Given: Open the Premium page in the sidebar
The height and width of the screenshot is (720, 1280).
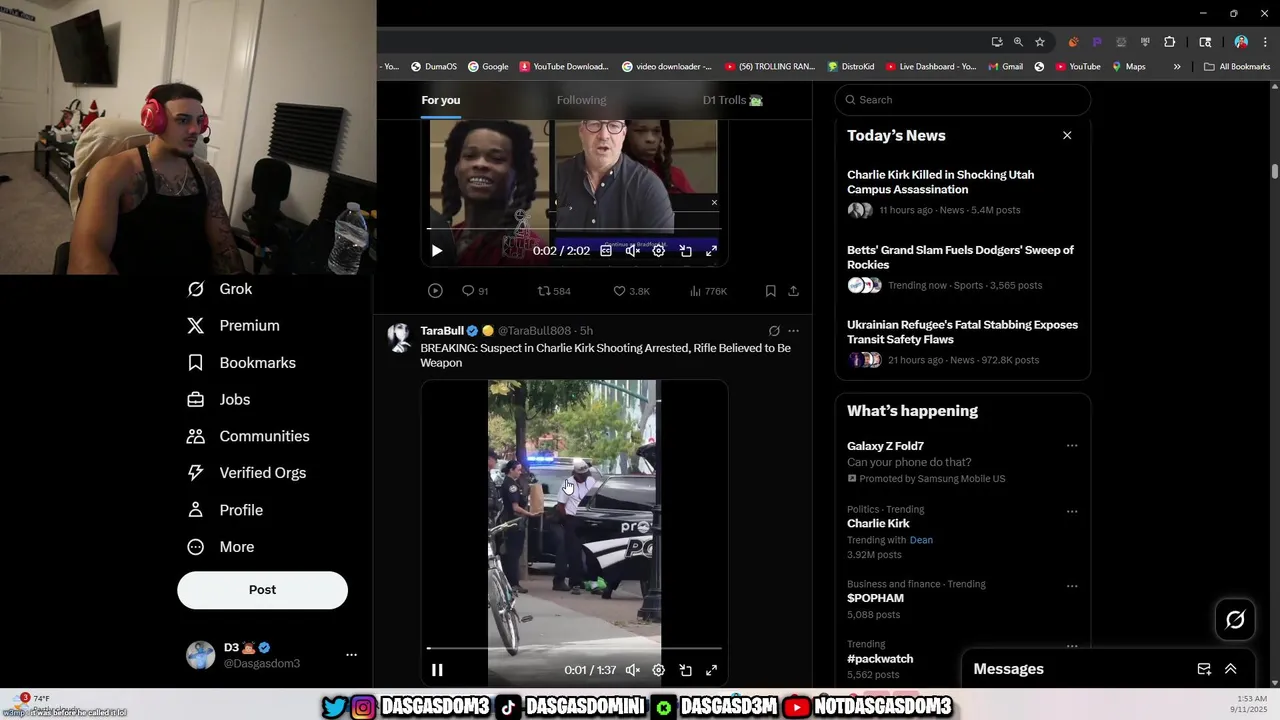Looking at the screenshot, I should 234,326.
